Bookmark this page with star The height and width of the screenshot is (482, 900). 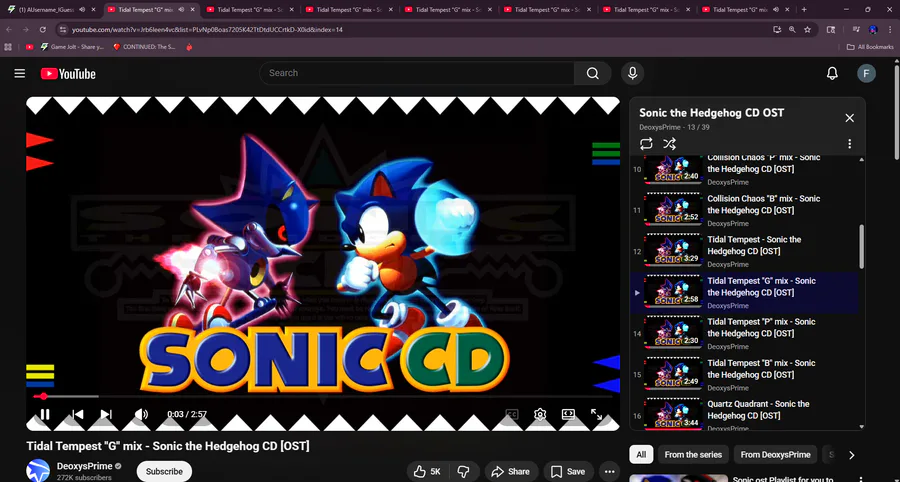[808, 29]
